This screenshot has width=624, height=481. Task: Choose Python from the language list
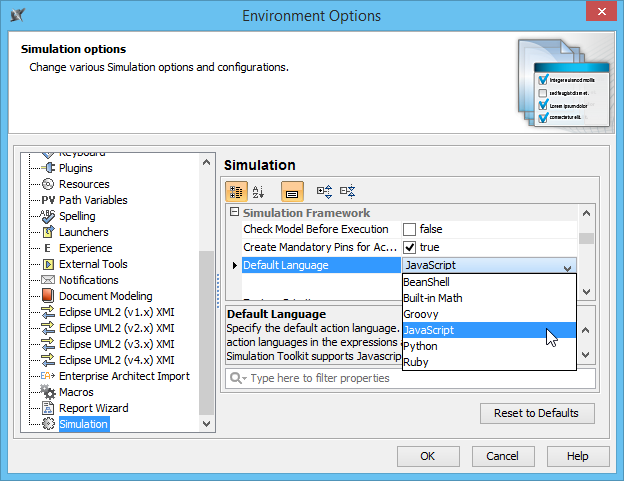[x=420, y=346]
